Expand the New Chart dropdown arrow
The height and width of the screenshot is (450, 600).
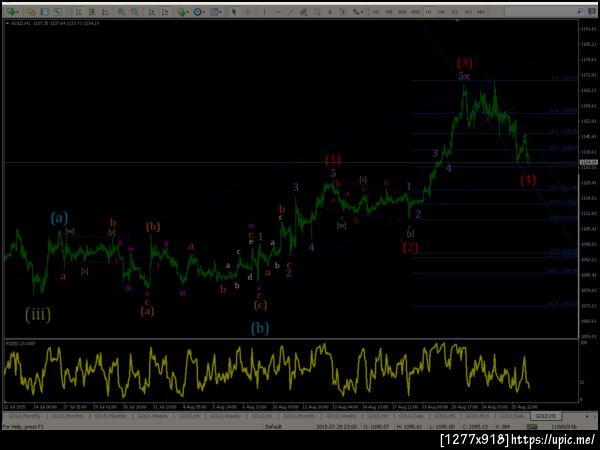[x=18, y=12]
